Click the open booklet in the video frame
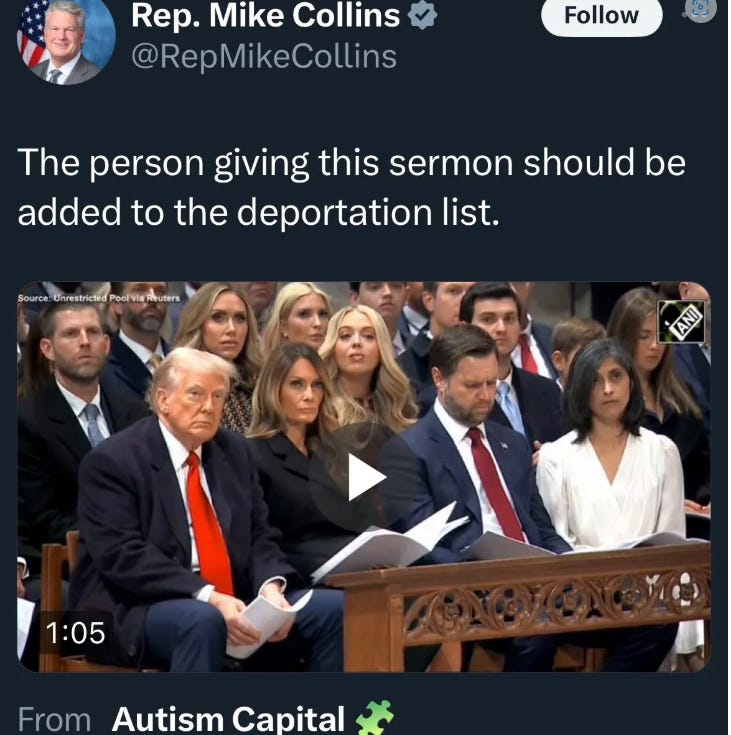Screen dimensions: 731x735 [390, 542]
